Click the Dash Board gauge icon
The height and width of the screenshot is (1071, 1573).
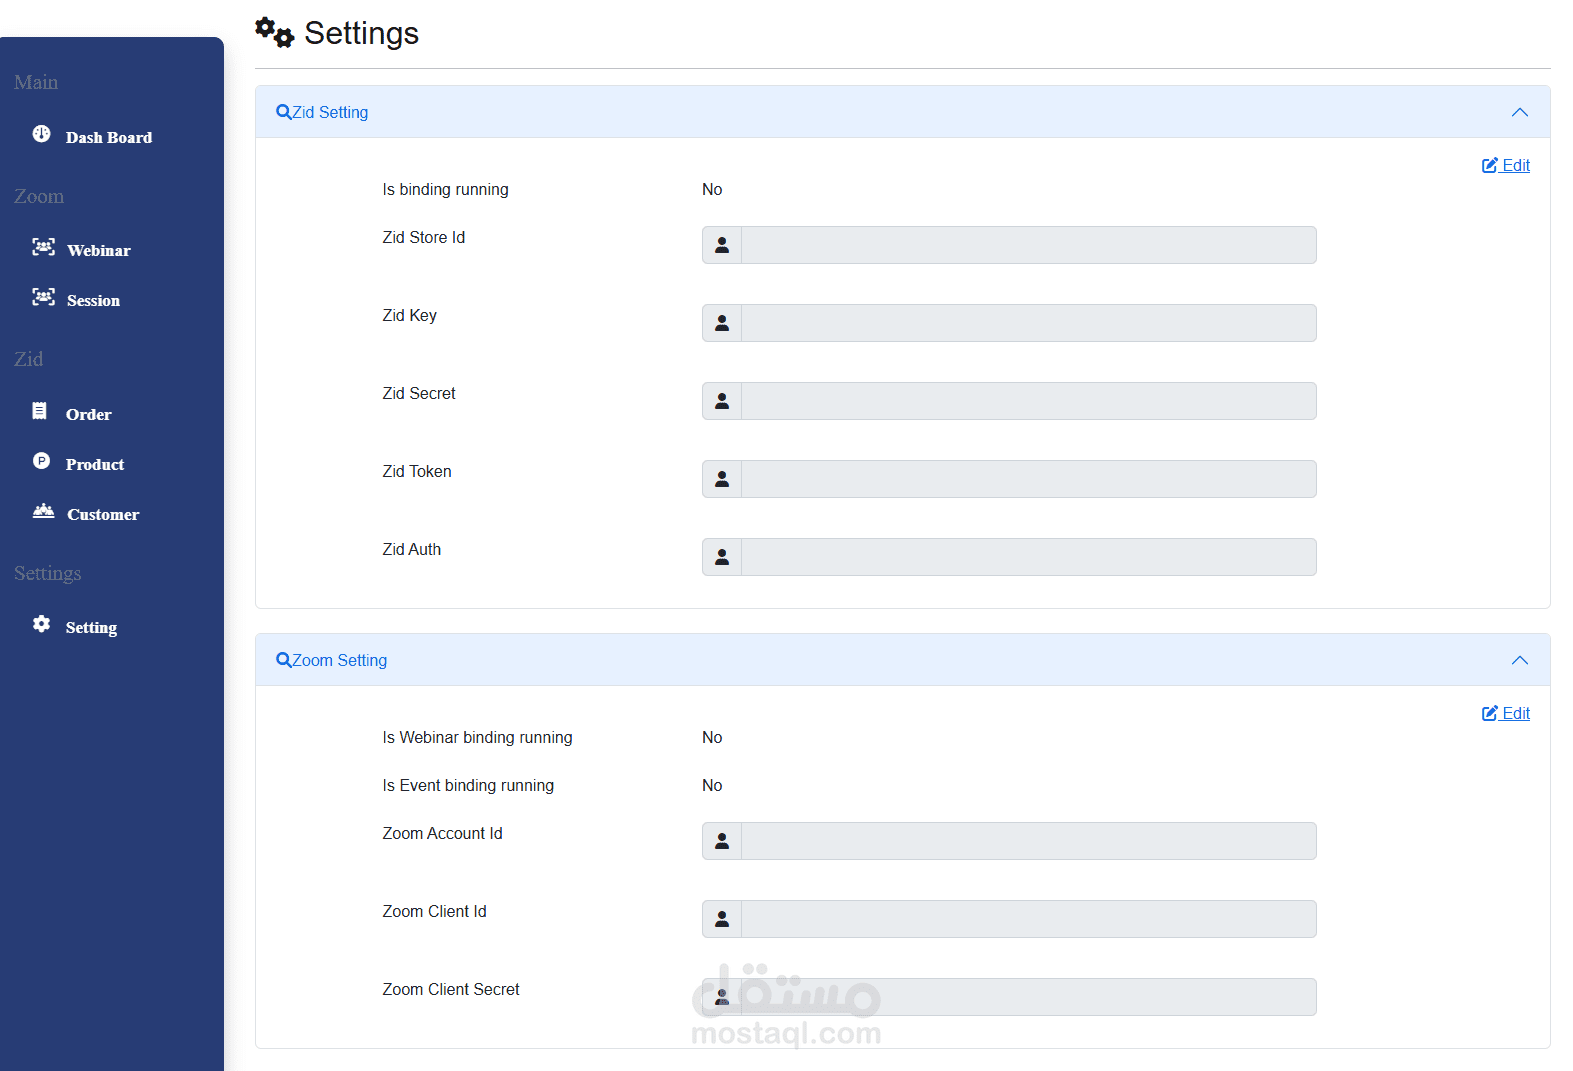pyautogui.click(x=41, y=134)
